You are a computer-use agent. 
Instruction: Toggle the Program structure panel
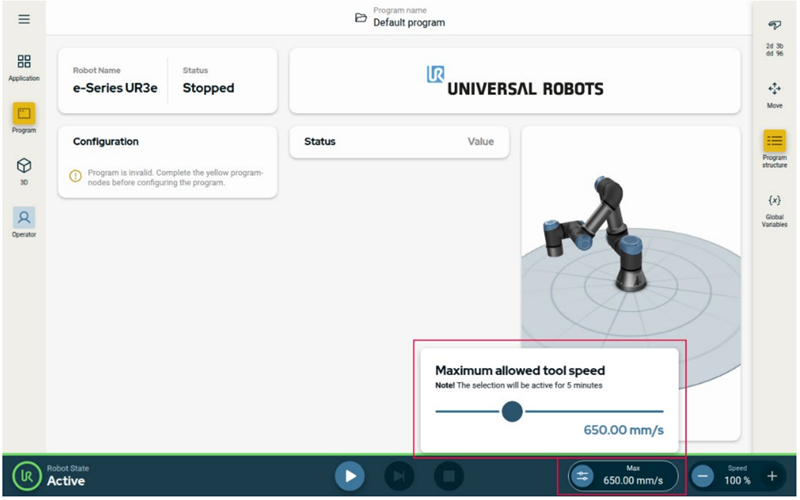pyautogui.click(x=774, y=148)
